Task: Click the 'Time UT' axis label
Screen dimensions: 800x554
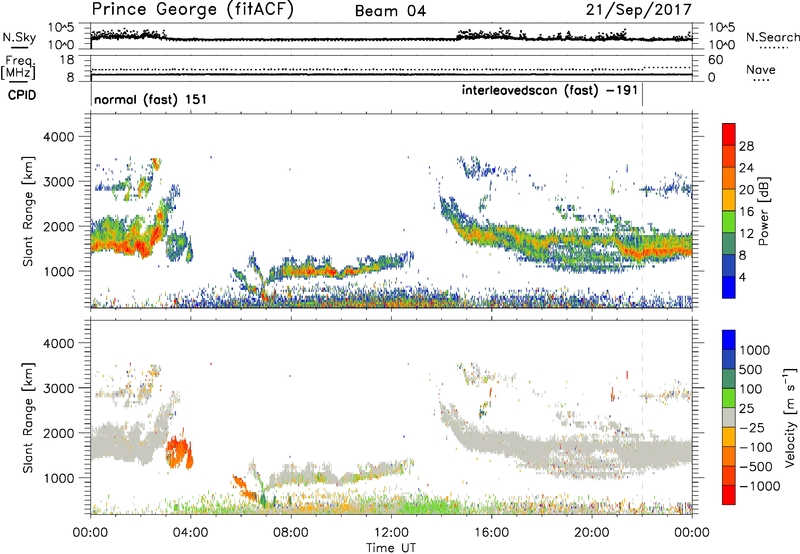Action: 391,547
